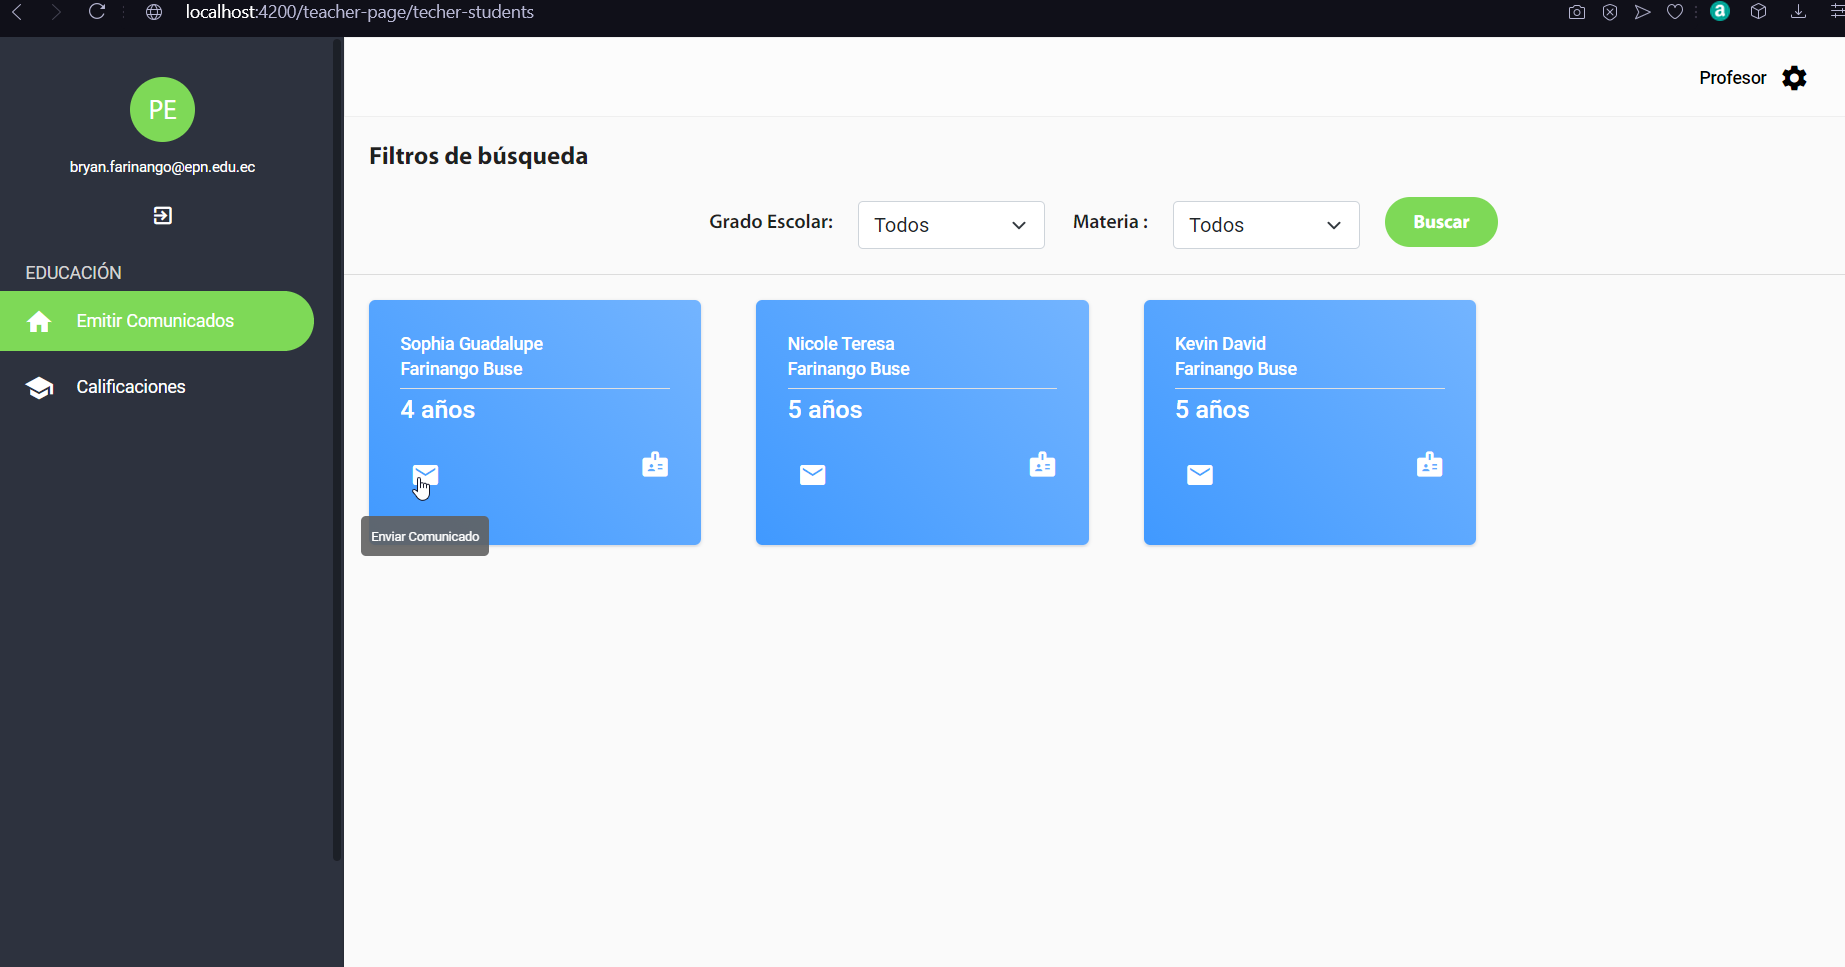Open the envelope icon on Kevin David's card
The width and height of the screenshot is (1845, 967).
1199,474
